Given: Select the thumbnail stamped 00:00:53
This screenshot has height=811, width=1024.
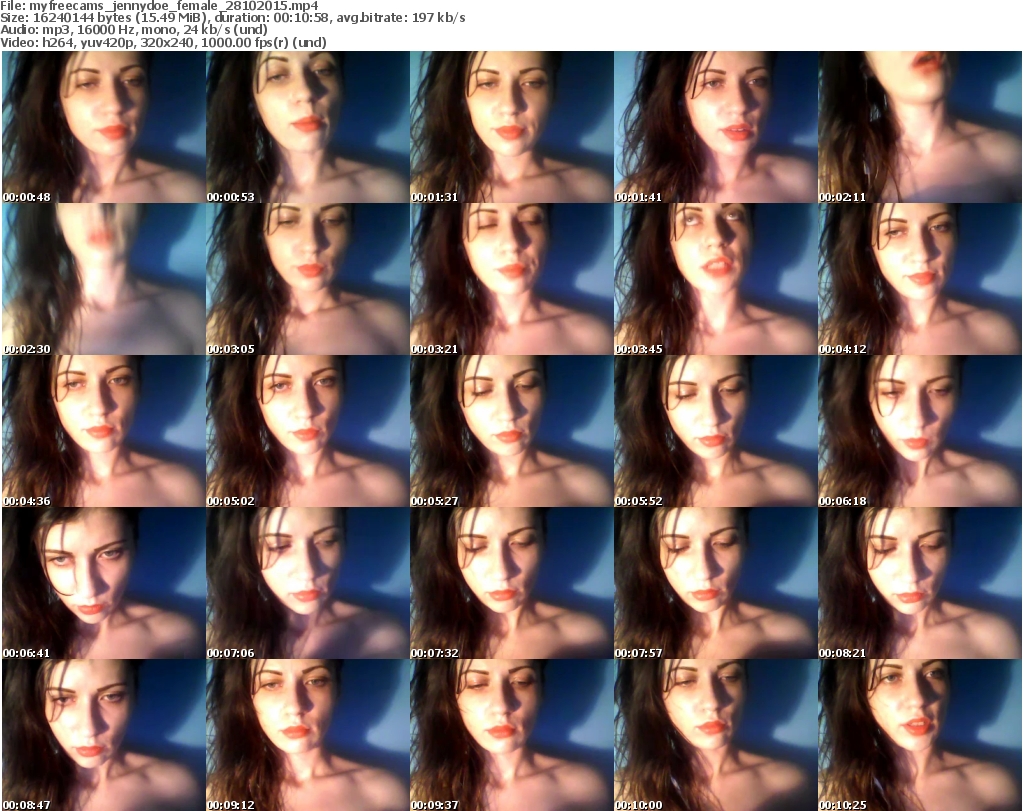Looking at the screenshot, I should pos(308,127).
